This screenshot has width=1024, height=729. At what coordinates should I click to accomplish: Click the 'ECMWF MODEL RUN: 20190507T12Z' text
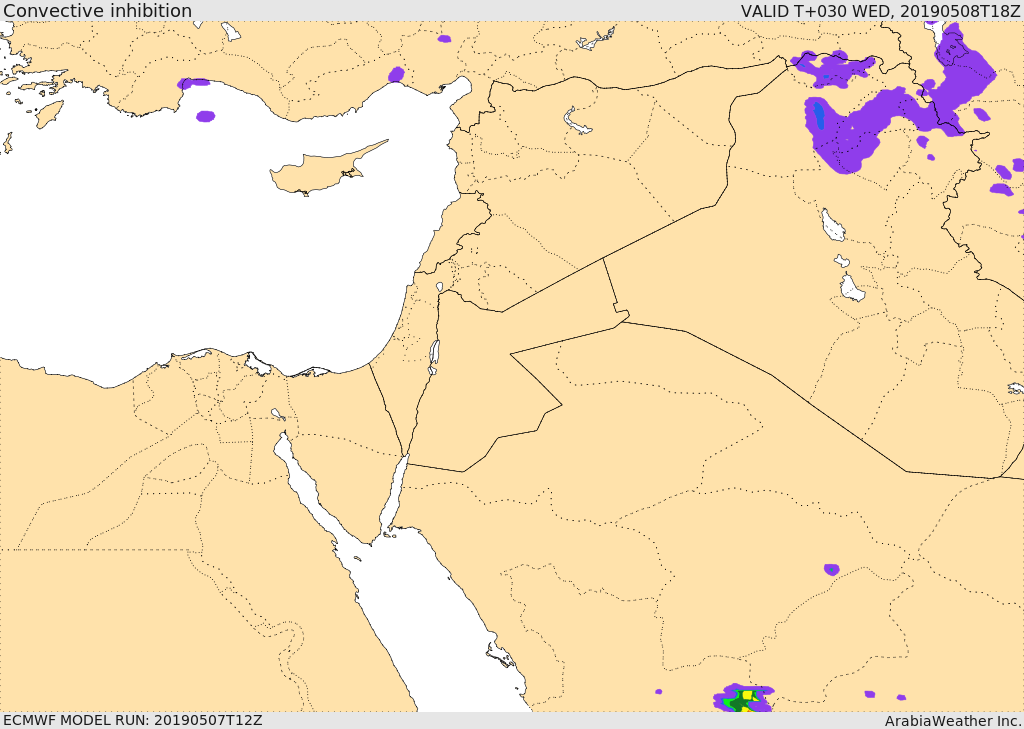tap(133, 720)
